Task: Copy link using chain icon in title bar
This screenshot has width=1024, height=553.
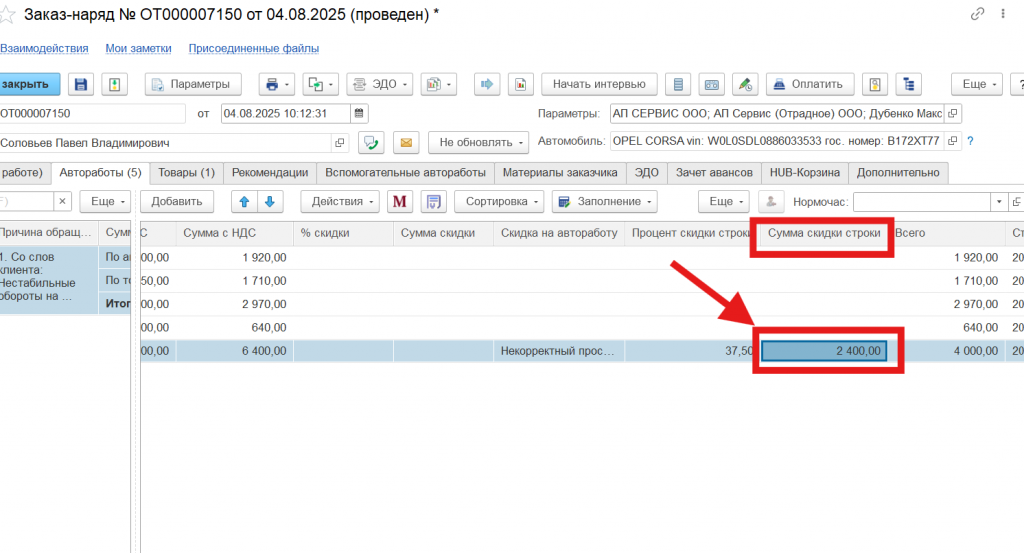Action: coord(977,14)
